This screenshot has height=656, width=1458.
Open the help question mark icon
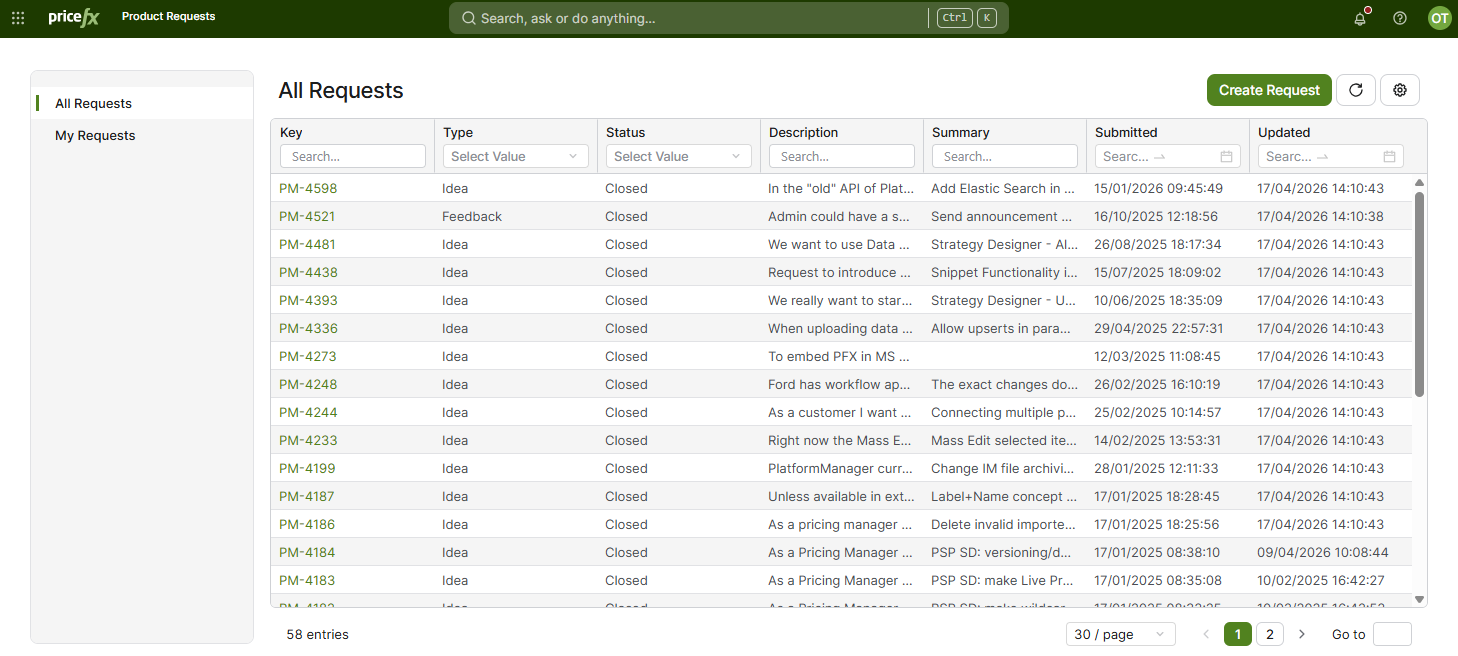(1400, 18)
